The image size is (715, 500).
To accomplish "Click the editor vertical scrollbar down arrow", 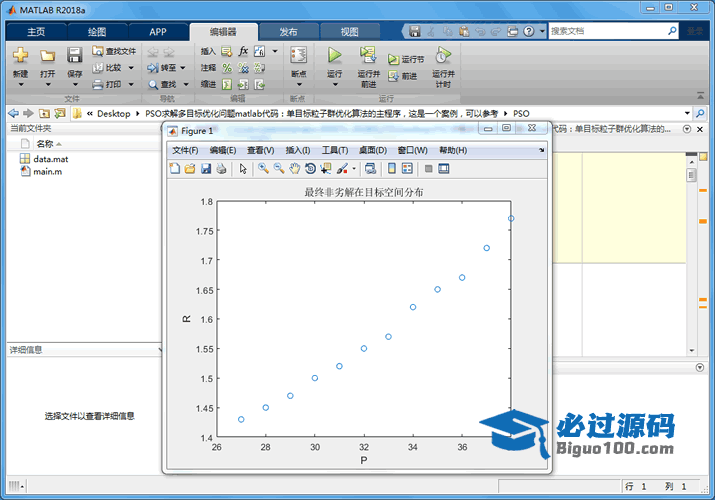I will coord(692,351).
